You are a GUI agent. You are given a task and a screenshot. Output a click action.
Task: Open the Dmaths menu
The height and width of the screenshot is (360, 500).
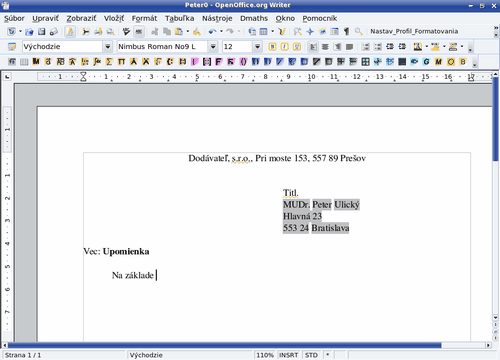coord(254,18)
